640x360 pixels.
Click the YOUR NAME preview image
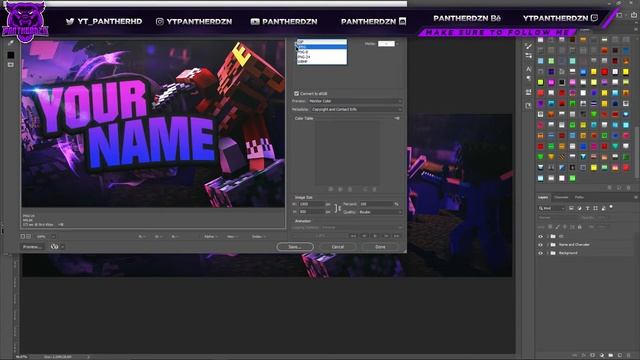point(153,124)
